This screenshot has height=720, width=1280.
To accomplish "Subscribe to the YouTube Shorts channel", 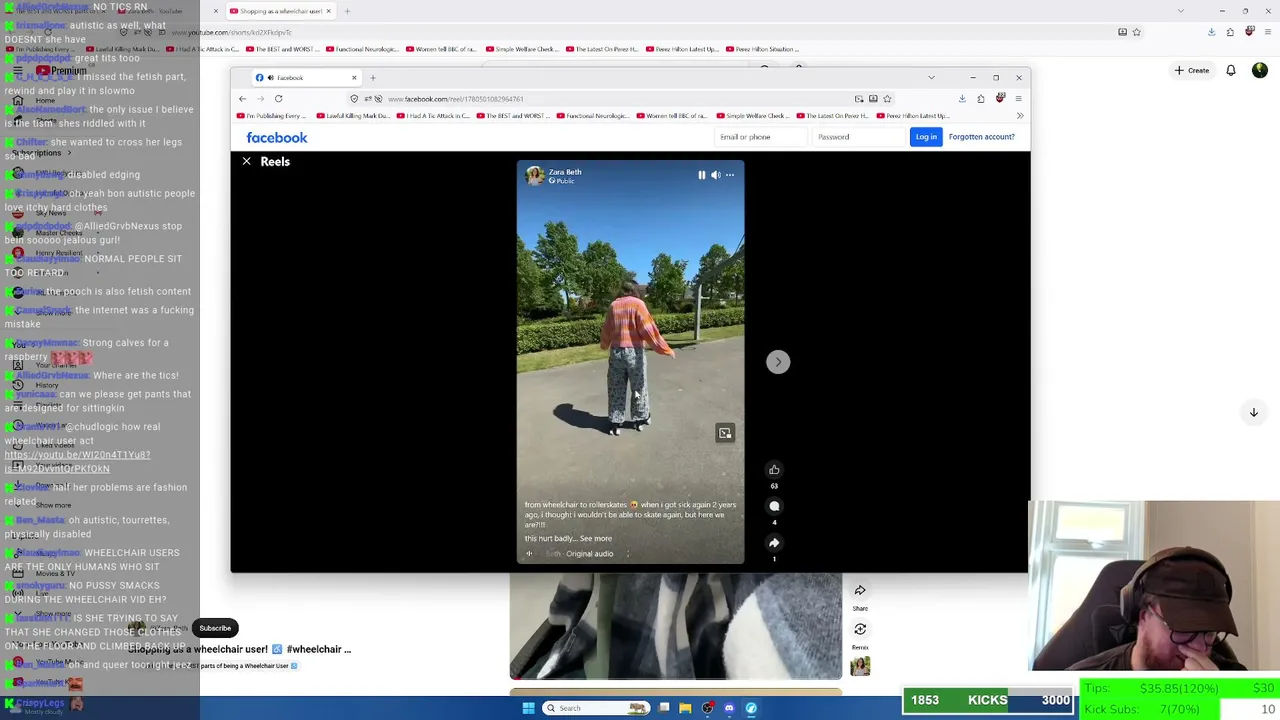I will [x=215, y=628].
